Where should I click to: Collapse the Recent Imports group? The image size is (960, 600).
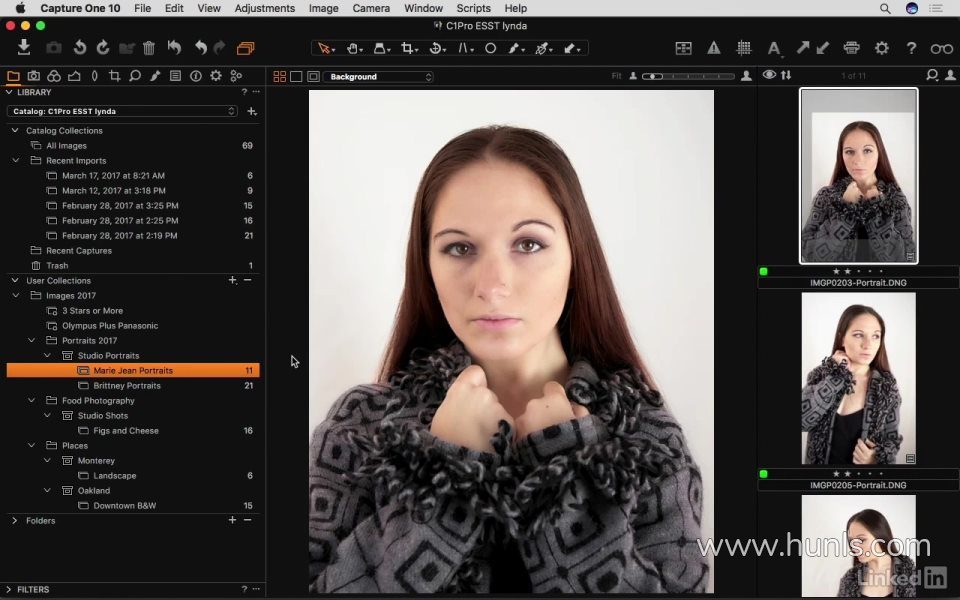point(15,160)
